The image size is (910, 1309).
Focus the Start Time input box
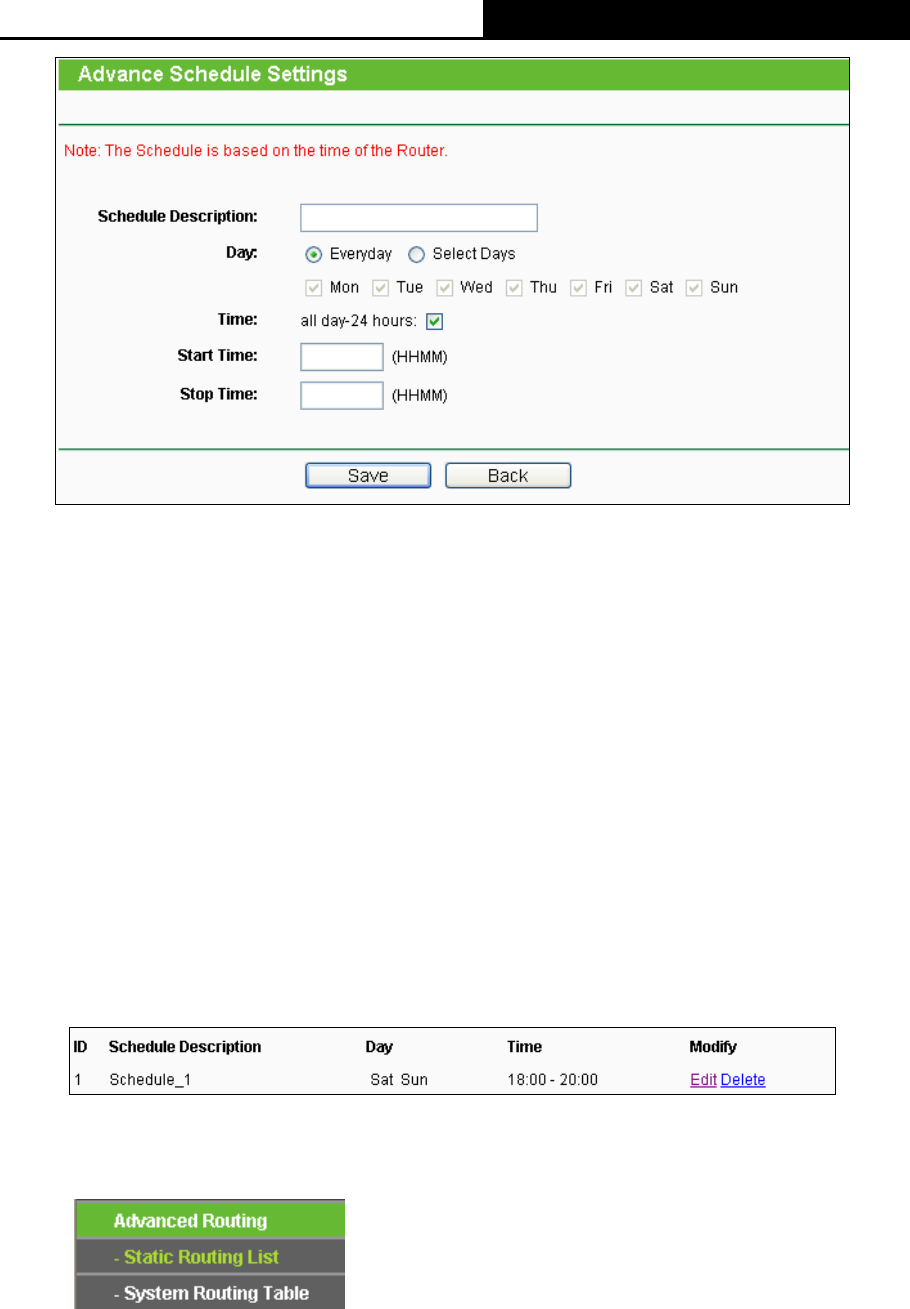point(342,357)
